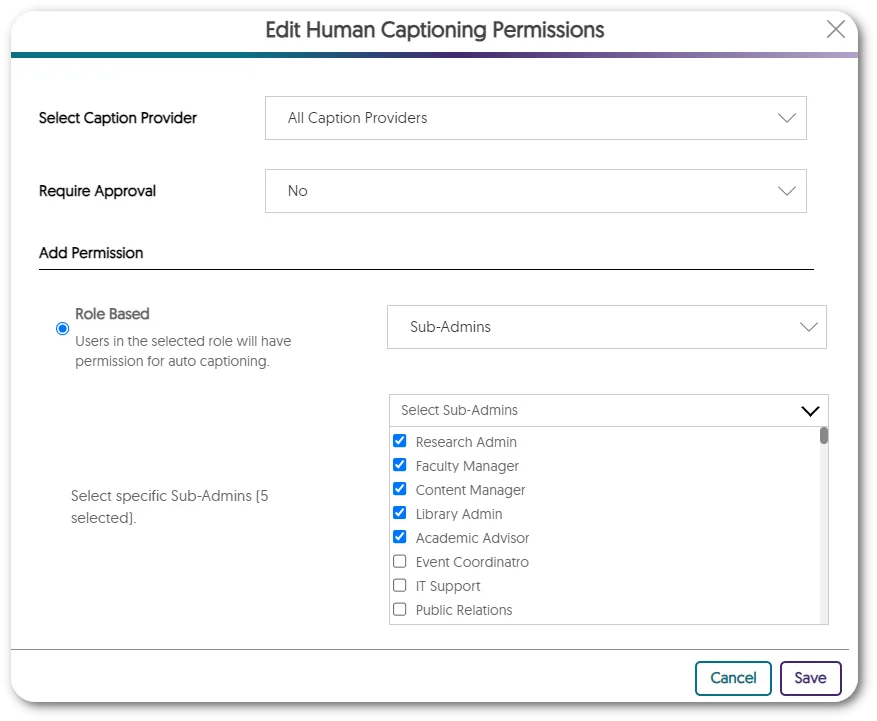Viewport: 877px width, 721px height.
Task: Uncheck Research Admin in the sub-admin list
Action: (400, 441)
